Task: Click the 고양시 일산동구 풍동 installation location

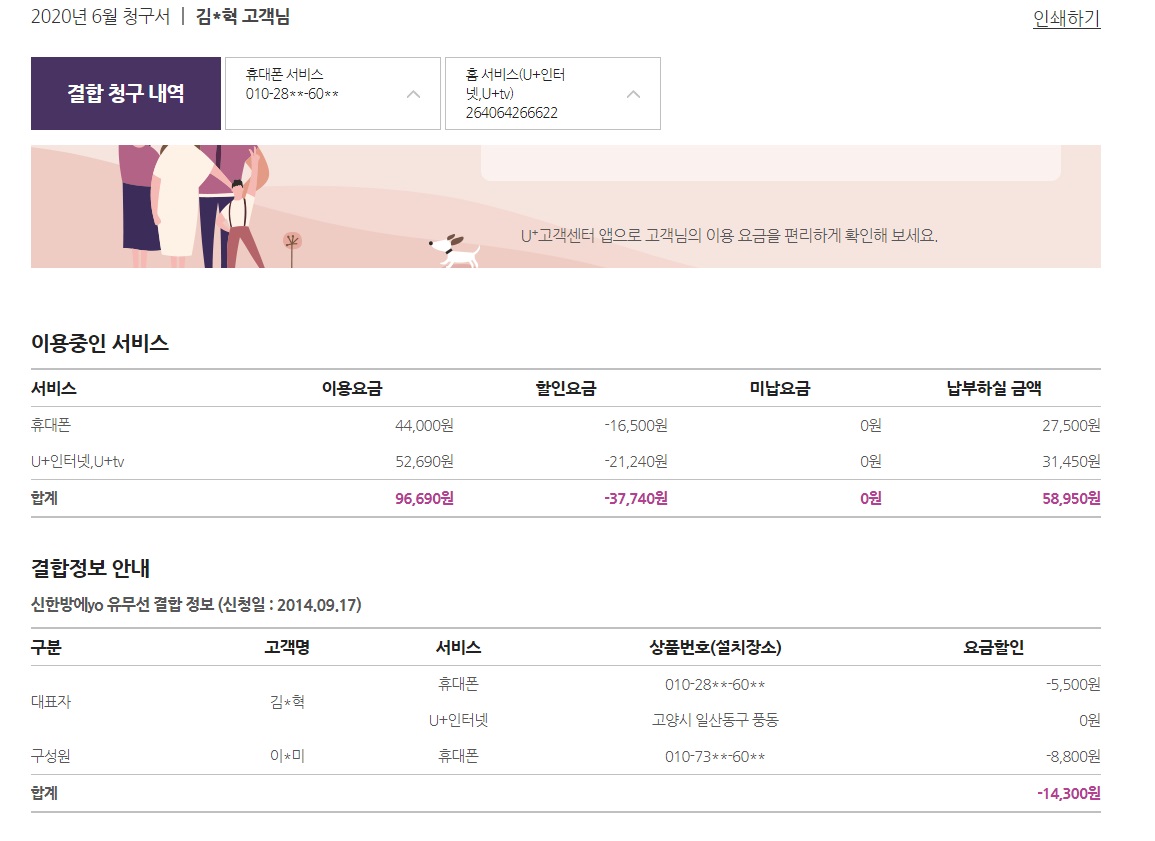Action: pos(714,720)
